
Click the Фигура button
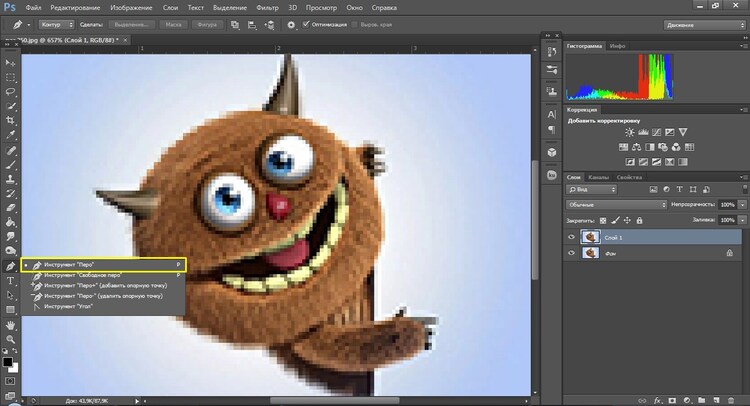coord(207,24)
